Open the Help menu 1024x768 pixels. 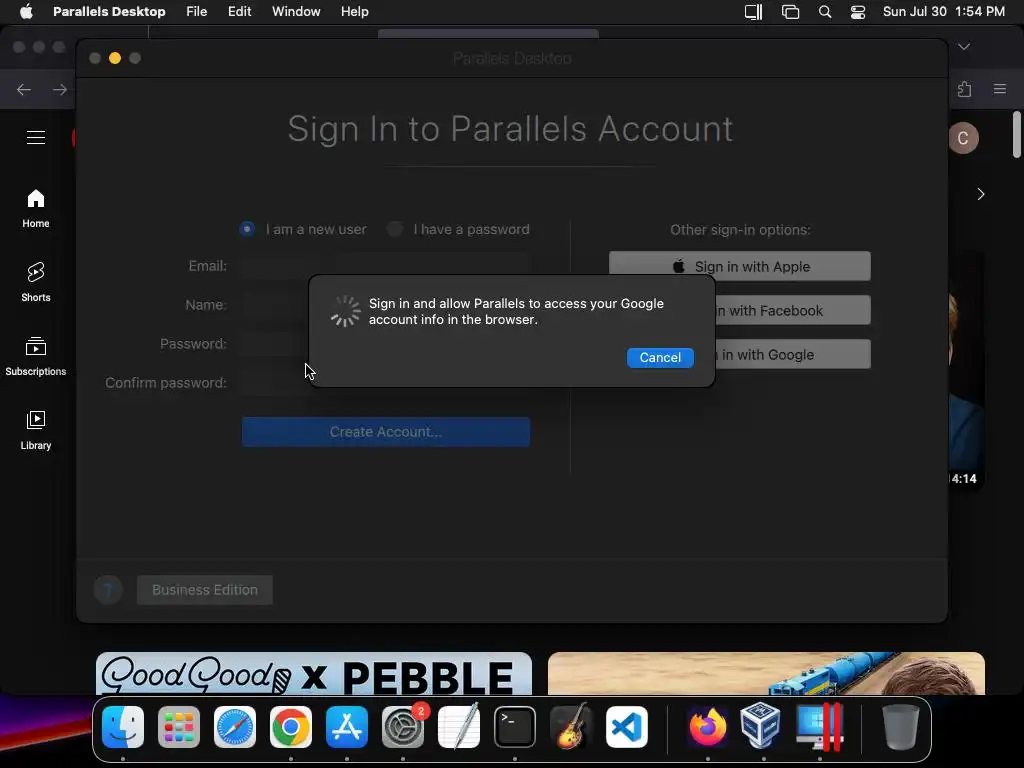355,12
